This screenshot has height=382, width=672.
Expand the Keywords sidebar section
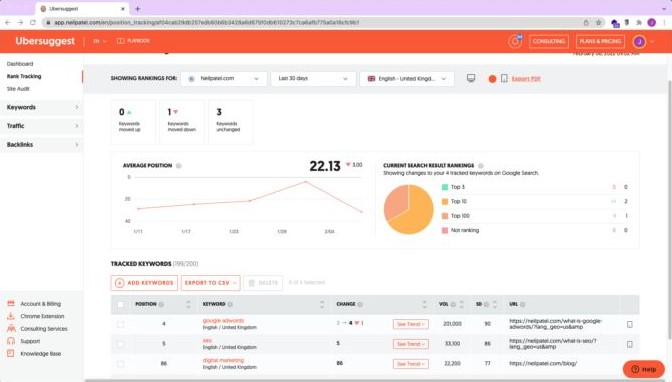42,107
